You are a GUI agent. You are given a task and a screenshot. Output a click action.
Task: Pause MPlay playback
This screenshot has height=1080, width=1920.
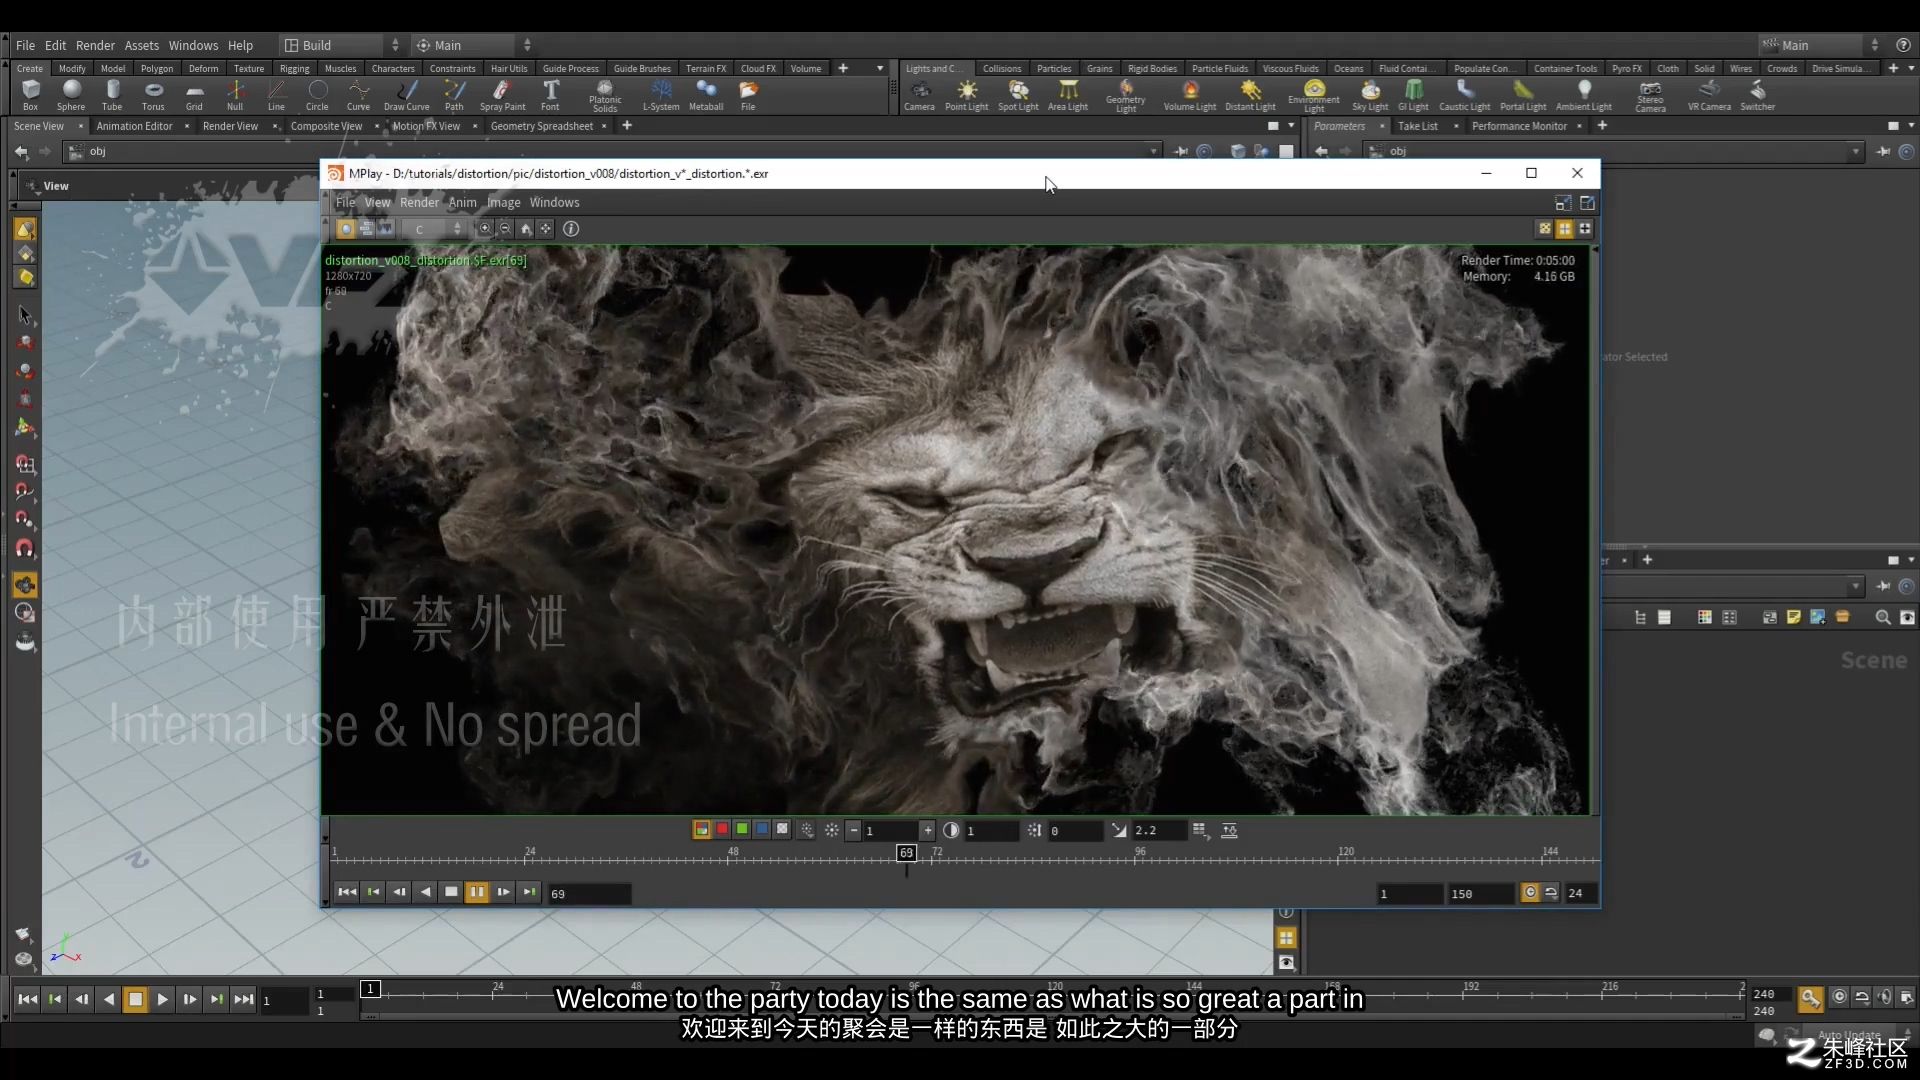coord(477,892)
